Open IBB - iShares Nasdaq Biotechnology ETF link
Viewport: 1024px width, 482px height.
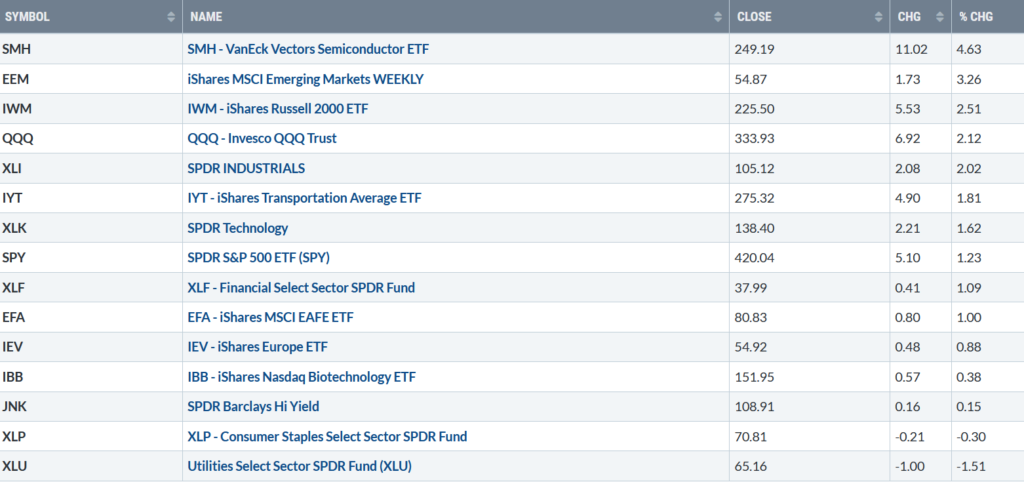302,377
